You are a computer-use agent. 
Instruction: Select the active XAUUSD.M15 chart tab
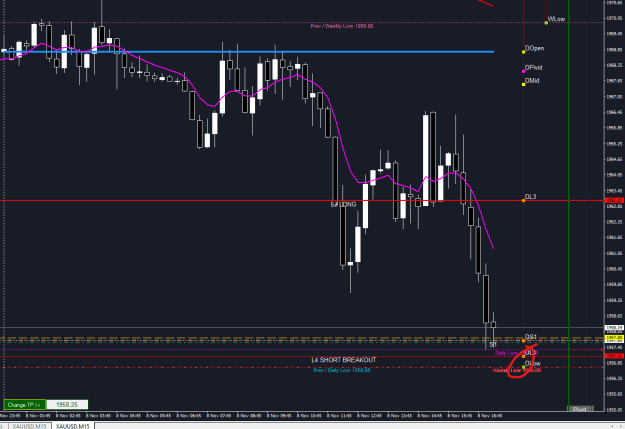73,426
